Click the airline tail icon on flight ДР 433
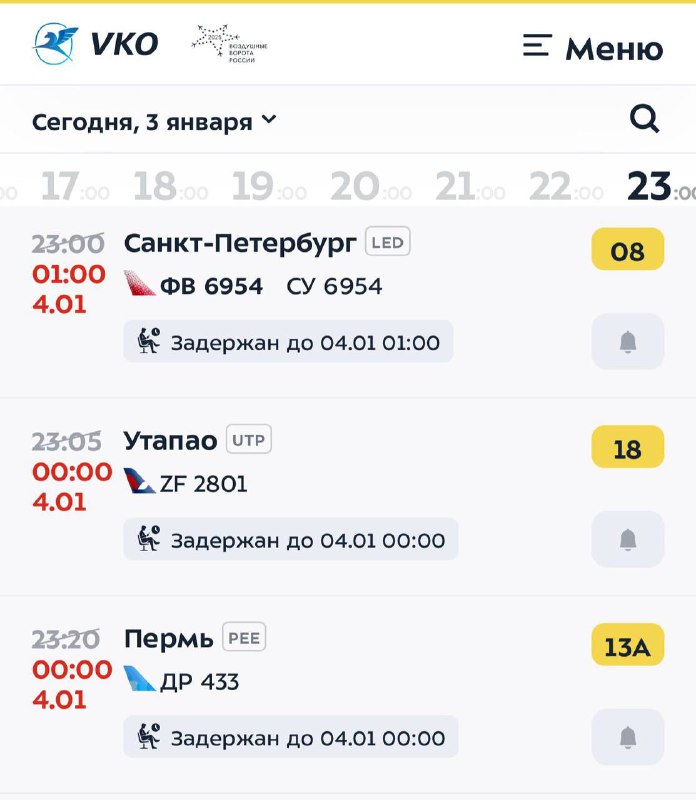Image resolution: width=696 pixels, height=800 pixels. (x=136, y=678)
